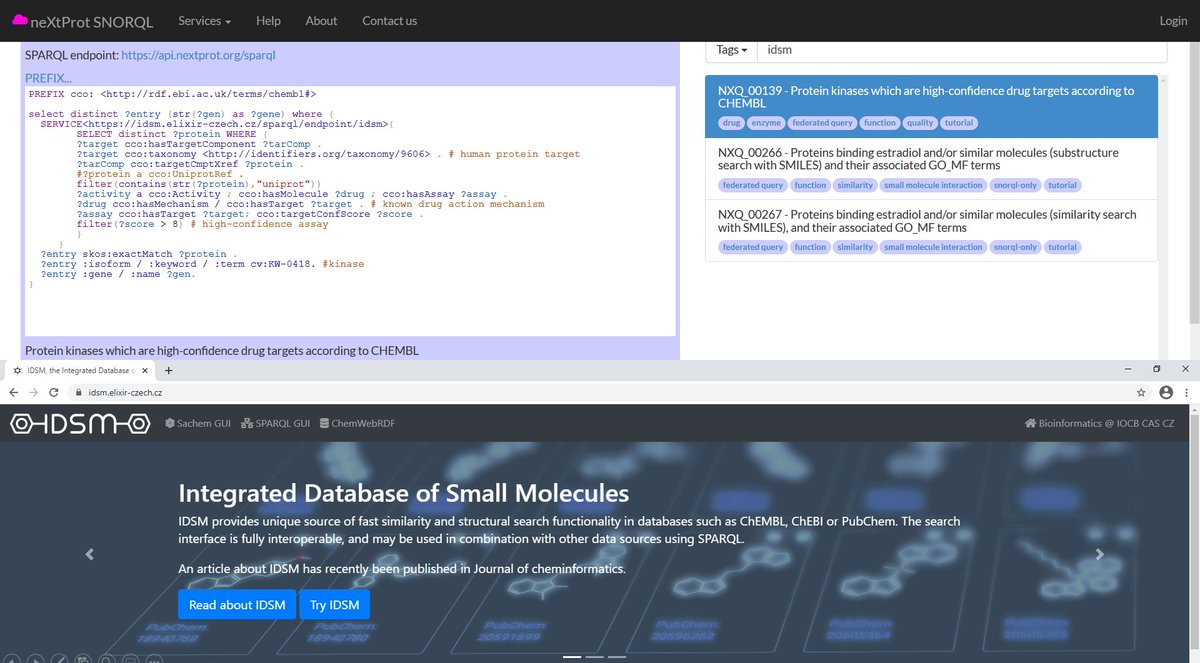Open the Tags dropdown in search
This screenshot has width=1200, height=663.
click(732, 49)
